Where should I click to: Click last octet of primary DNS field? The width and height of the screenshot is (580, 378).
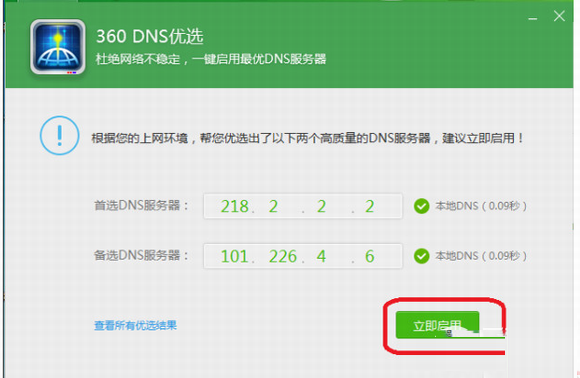[x=370, y=206]
